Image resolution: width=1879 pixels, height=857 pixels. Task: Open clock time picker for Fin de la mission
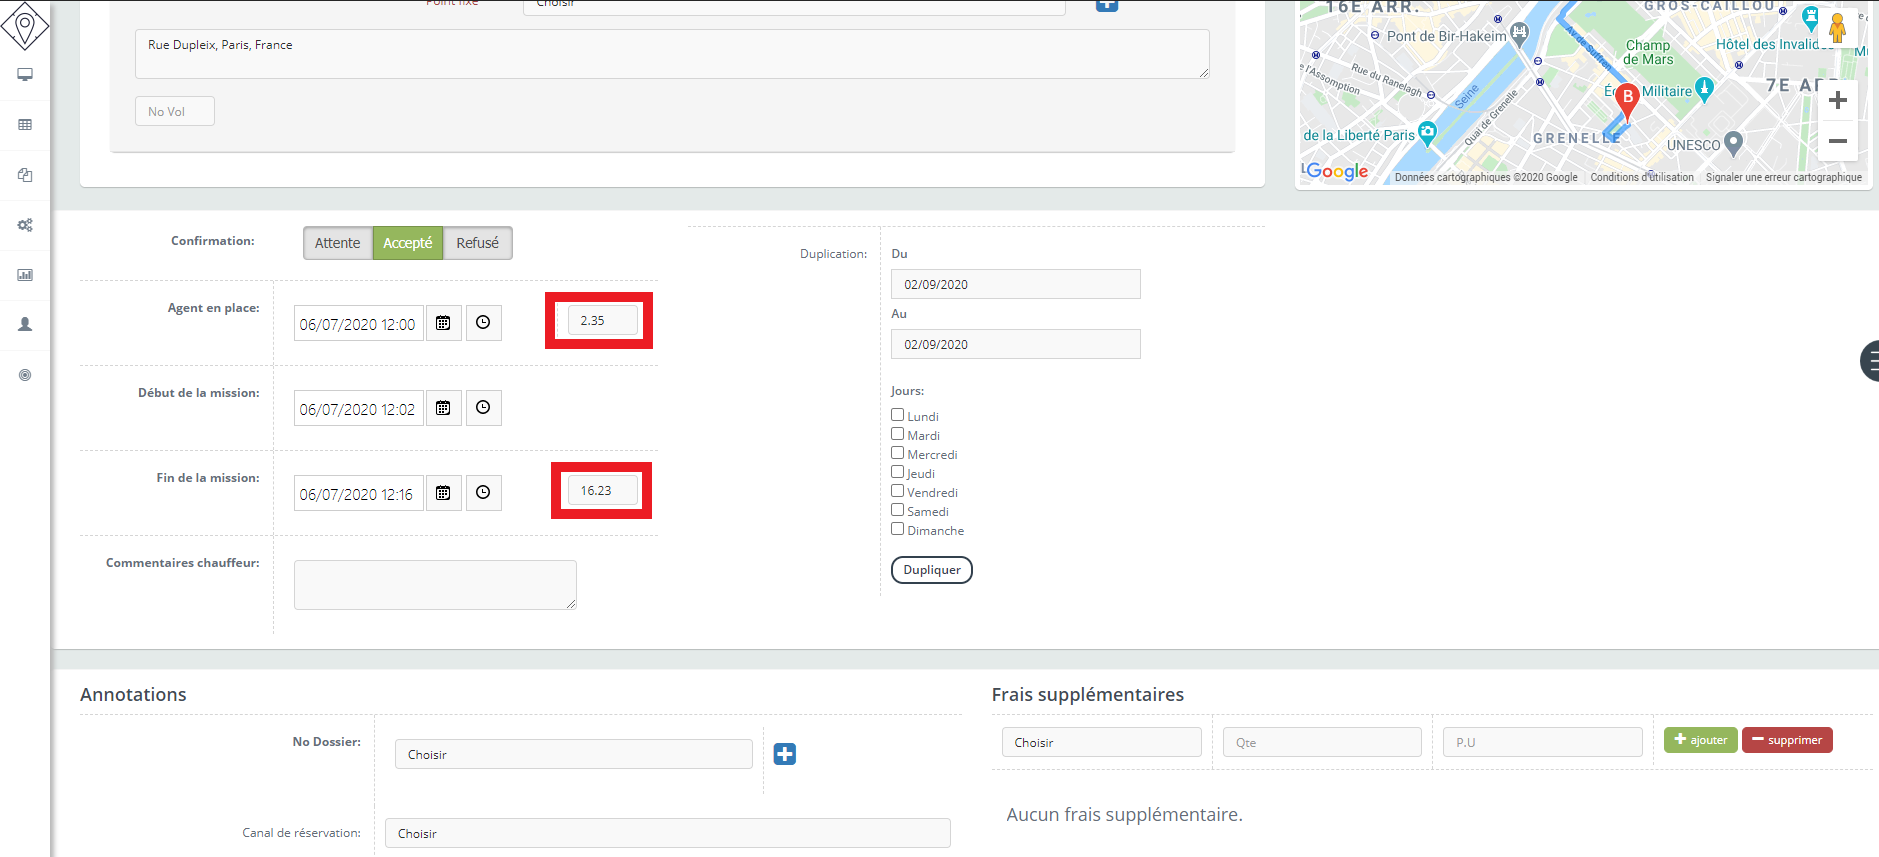pyautogui.click(x=483, y=493)
